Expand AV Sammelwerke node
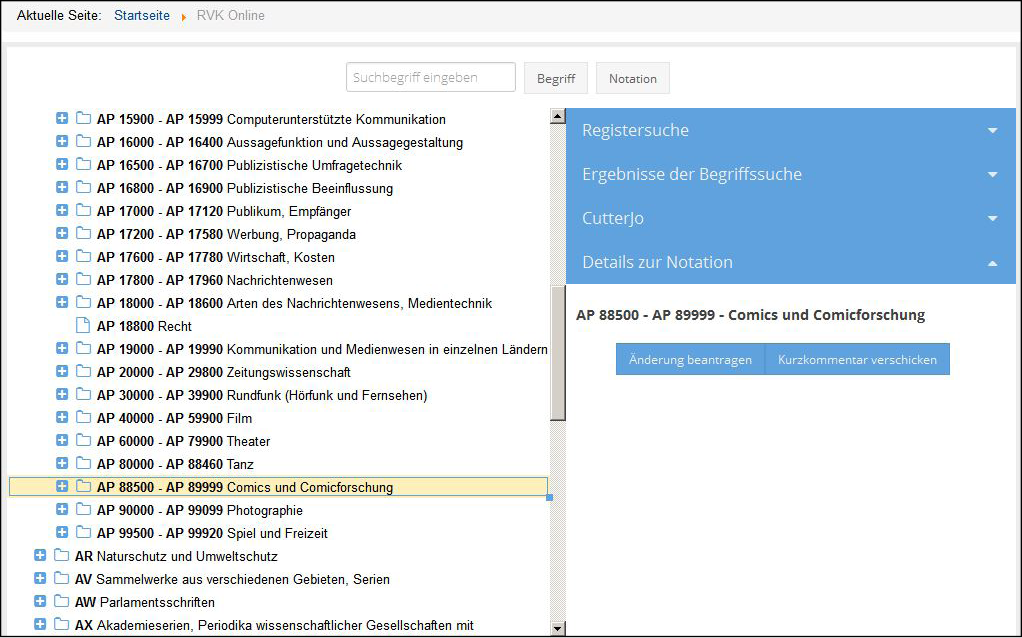Viewport: 1022px width, 638px height. [x=40, y=578]
